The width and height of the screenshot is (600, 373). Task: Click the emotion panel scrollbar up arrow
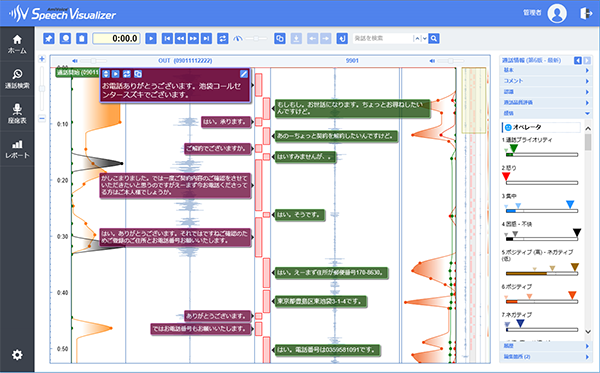[588, 129]
